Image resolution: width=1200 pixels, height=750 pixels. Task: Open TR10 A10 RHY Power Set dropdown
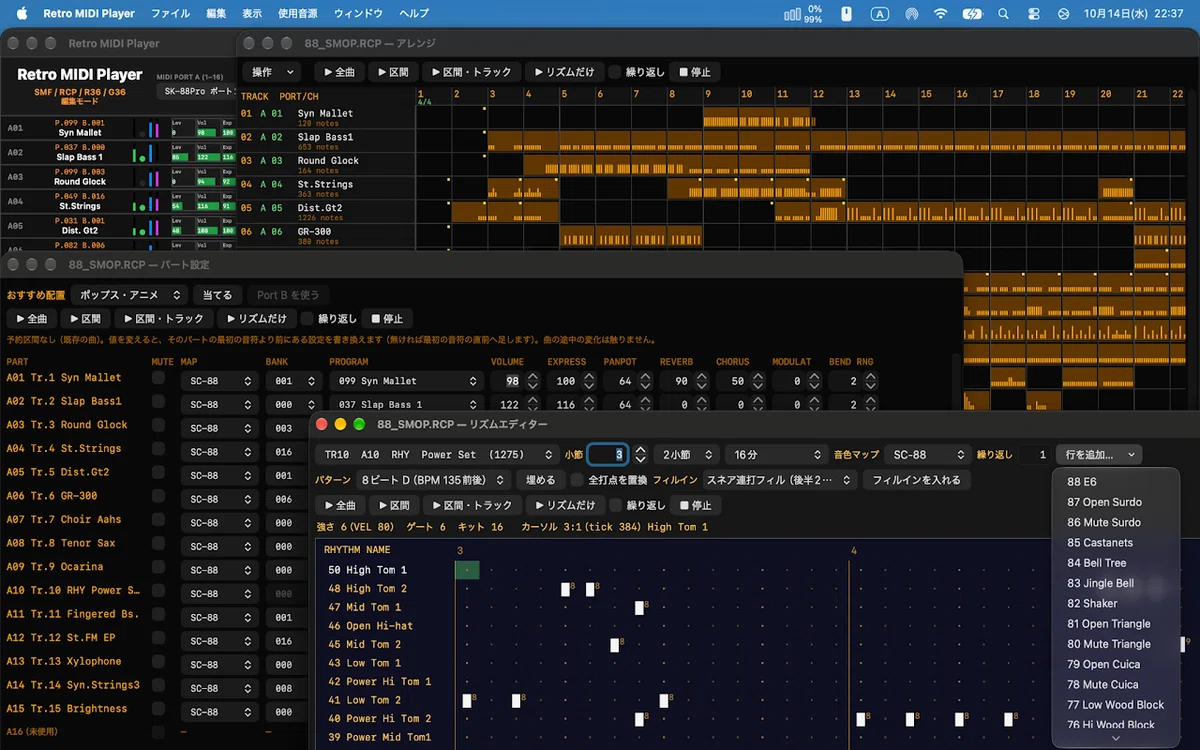click(437, 454)
